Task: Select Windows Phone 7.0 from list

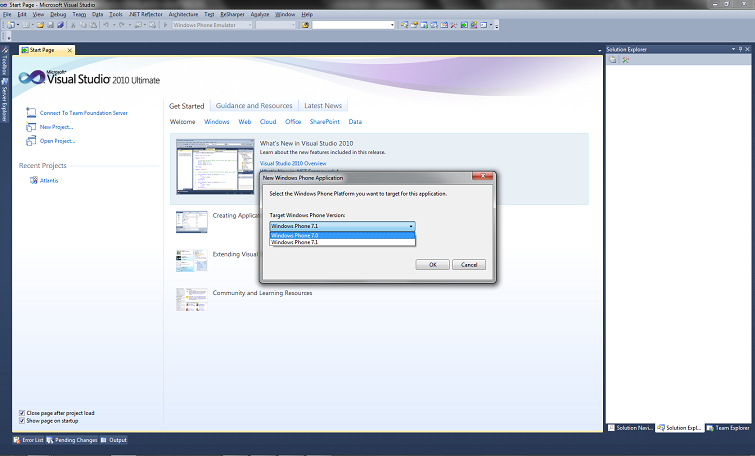Action: 342,235
